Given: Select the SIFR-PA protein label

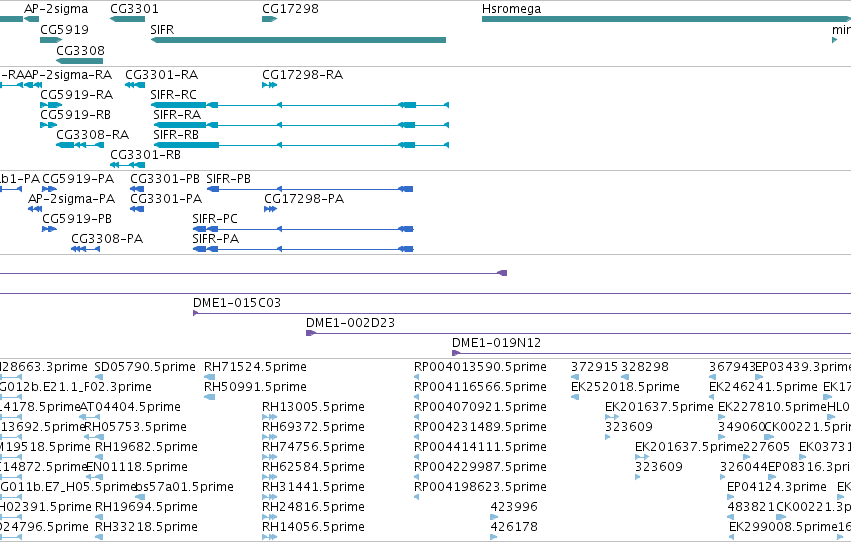Looking at the screenshot, I should (215, 239).
